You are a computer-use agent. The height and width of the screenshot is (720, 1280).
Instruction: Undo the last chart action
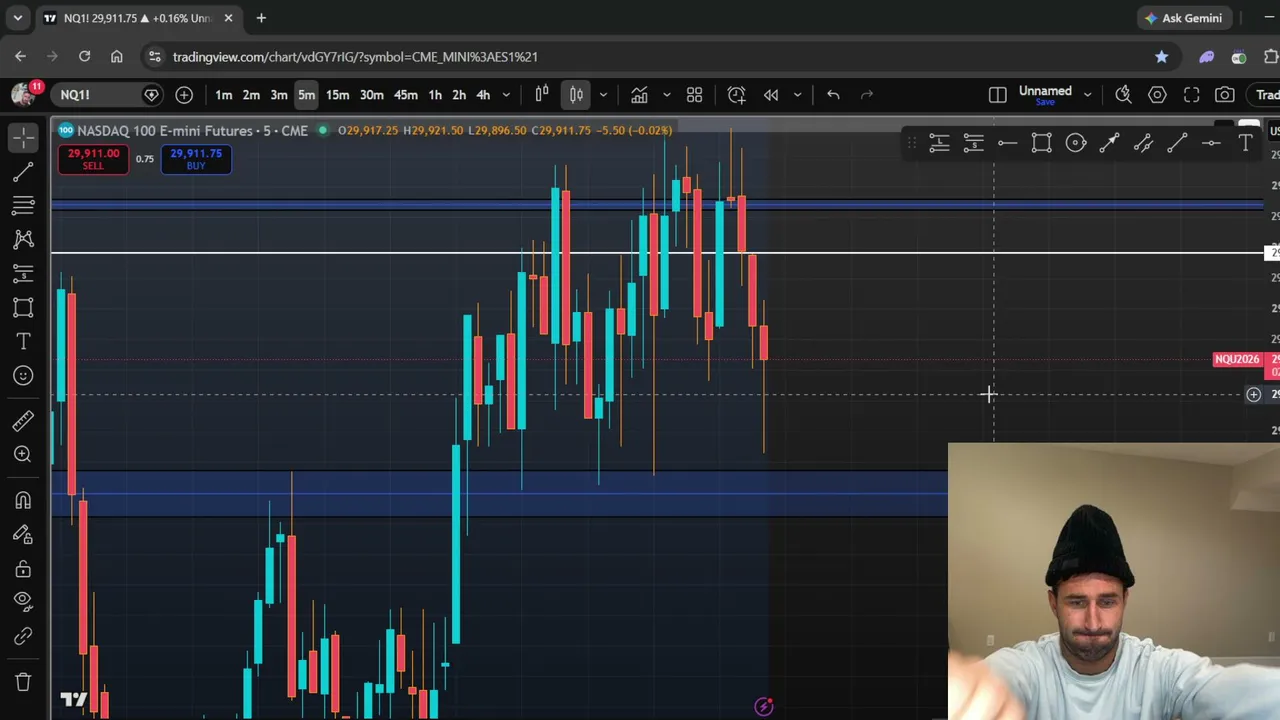click(x=833, y=95)
